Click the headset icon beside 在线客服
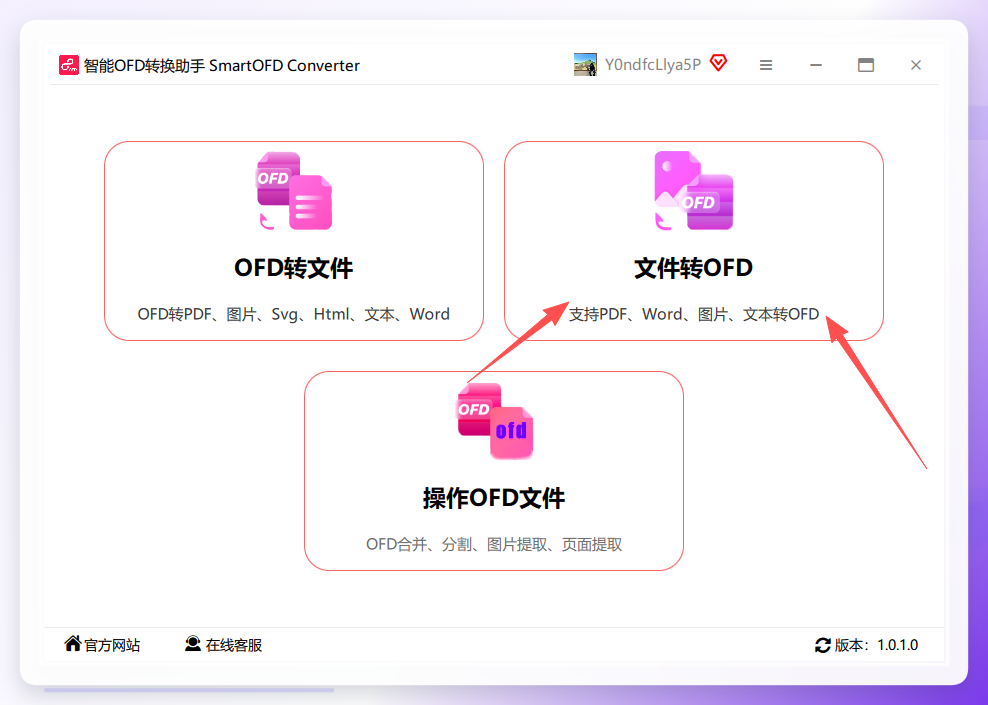988x705 pixels. point(192,643)
